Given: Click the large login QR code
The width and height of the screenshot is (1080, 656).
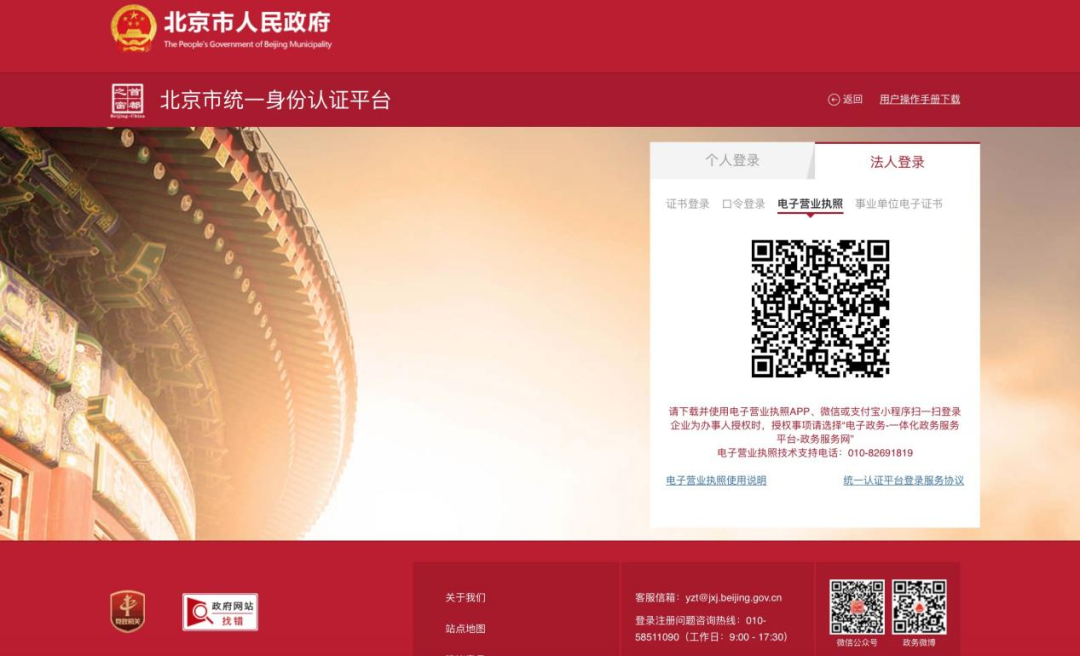Looking at the screenshot, I should tap(820, 309).
